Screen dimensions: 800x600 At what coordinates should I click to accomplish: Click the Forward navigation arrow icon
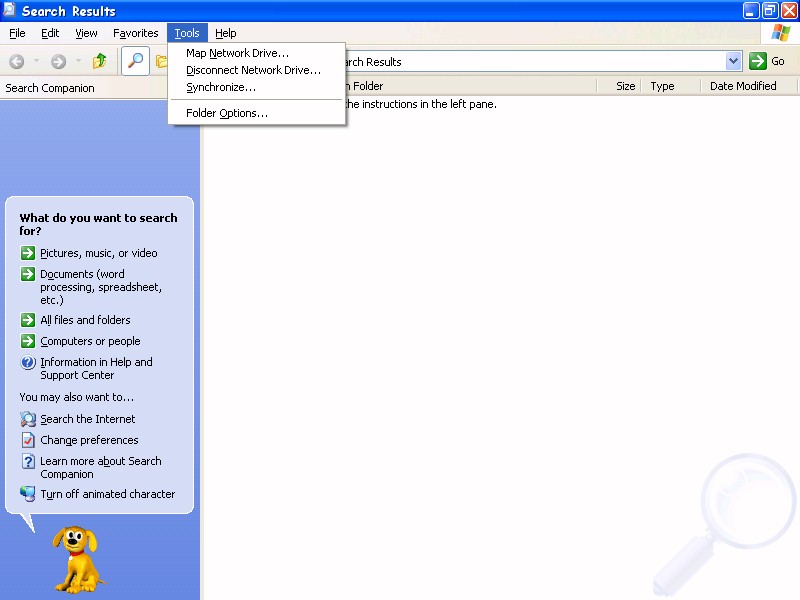click(x=59, y=62)
